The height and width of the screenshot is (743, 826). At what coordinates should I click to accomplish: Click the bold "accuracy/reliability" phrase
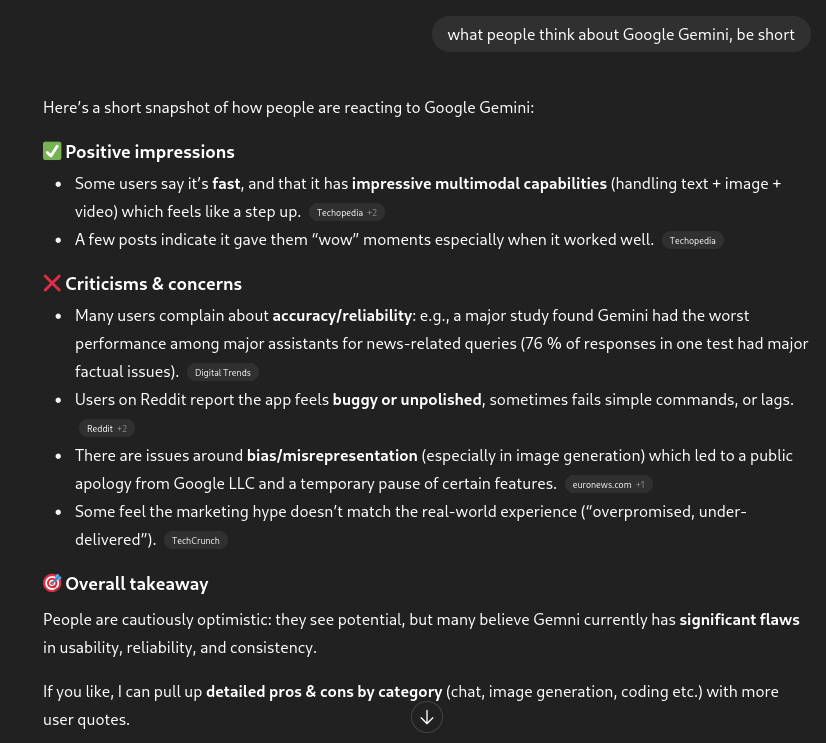point(342,316)
